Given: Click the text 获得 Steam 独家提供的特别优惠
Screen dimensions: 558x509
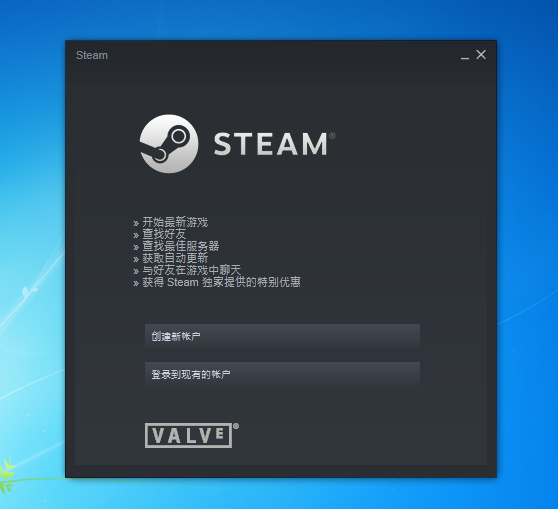Looking at the screenshot, I should pos(221,282).
